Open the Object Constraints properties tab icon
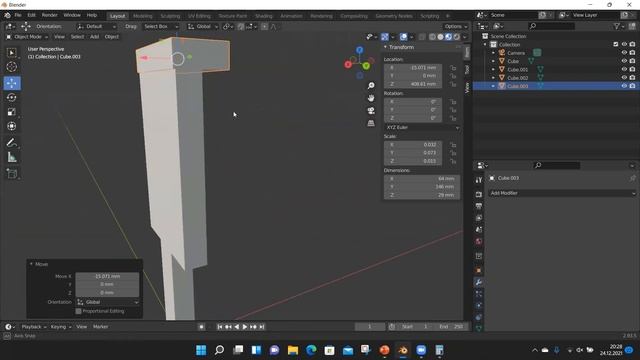640x360 pixels. click(x=479, y=317)
